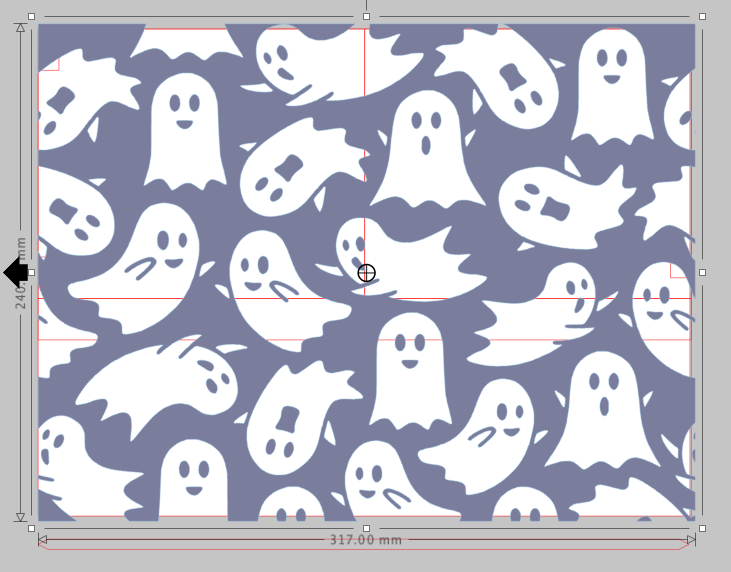Select the left-middle resize handle
The height and width of the screenshot is (572, 731).
pos(31,272)
